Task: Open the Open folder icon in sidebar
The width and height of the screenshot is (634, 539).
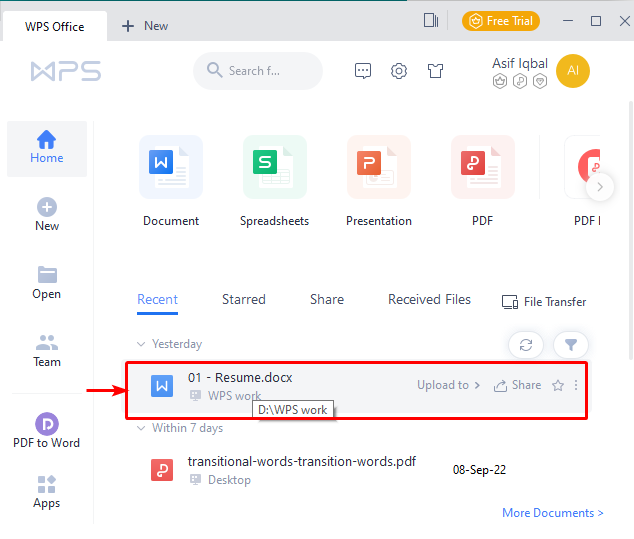Action: point(47,275)
